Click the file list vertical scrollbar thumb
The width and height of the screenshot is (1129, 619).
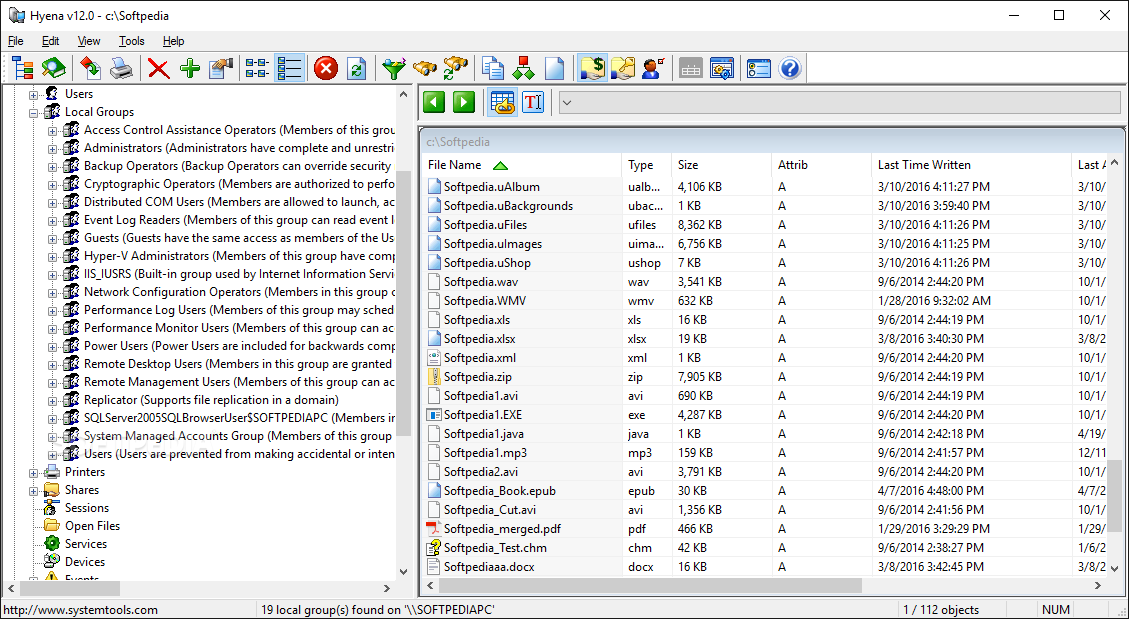pos(1115,497)
